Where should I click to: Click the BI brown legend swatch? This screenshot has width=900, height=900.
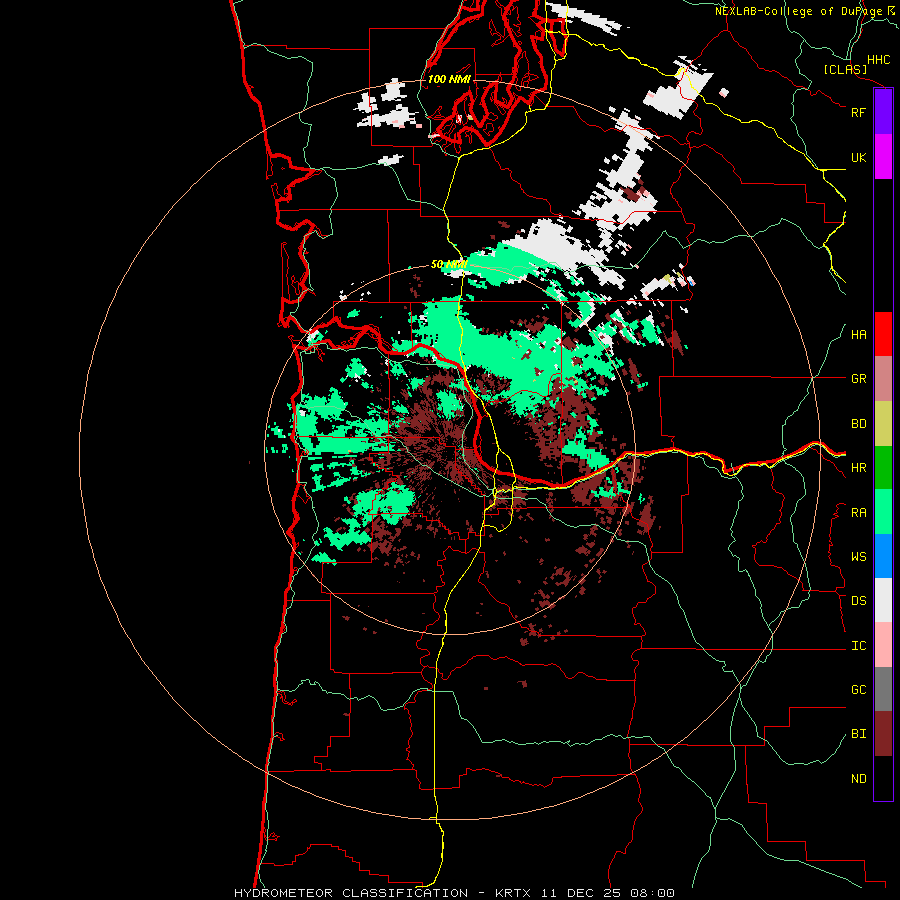(x=883, y=734)
